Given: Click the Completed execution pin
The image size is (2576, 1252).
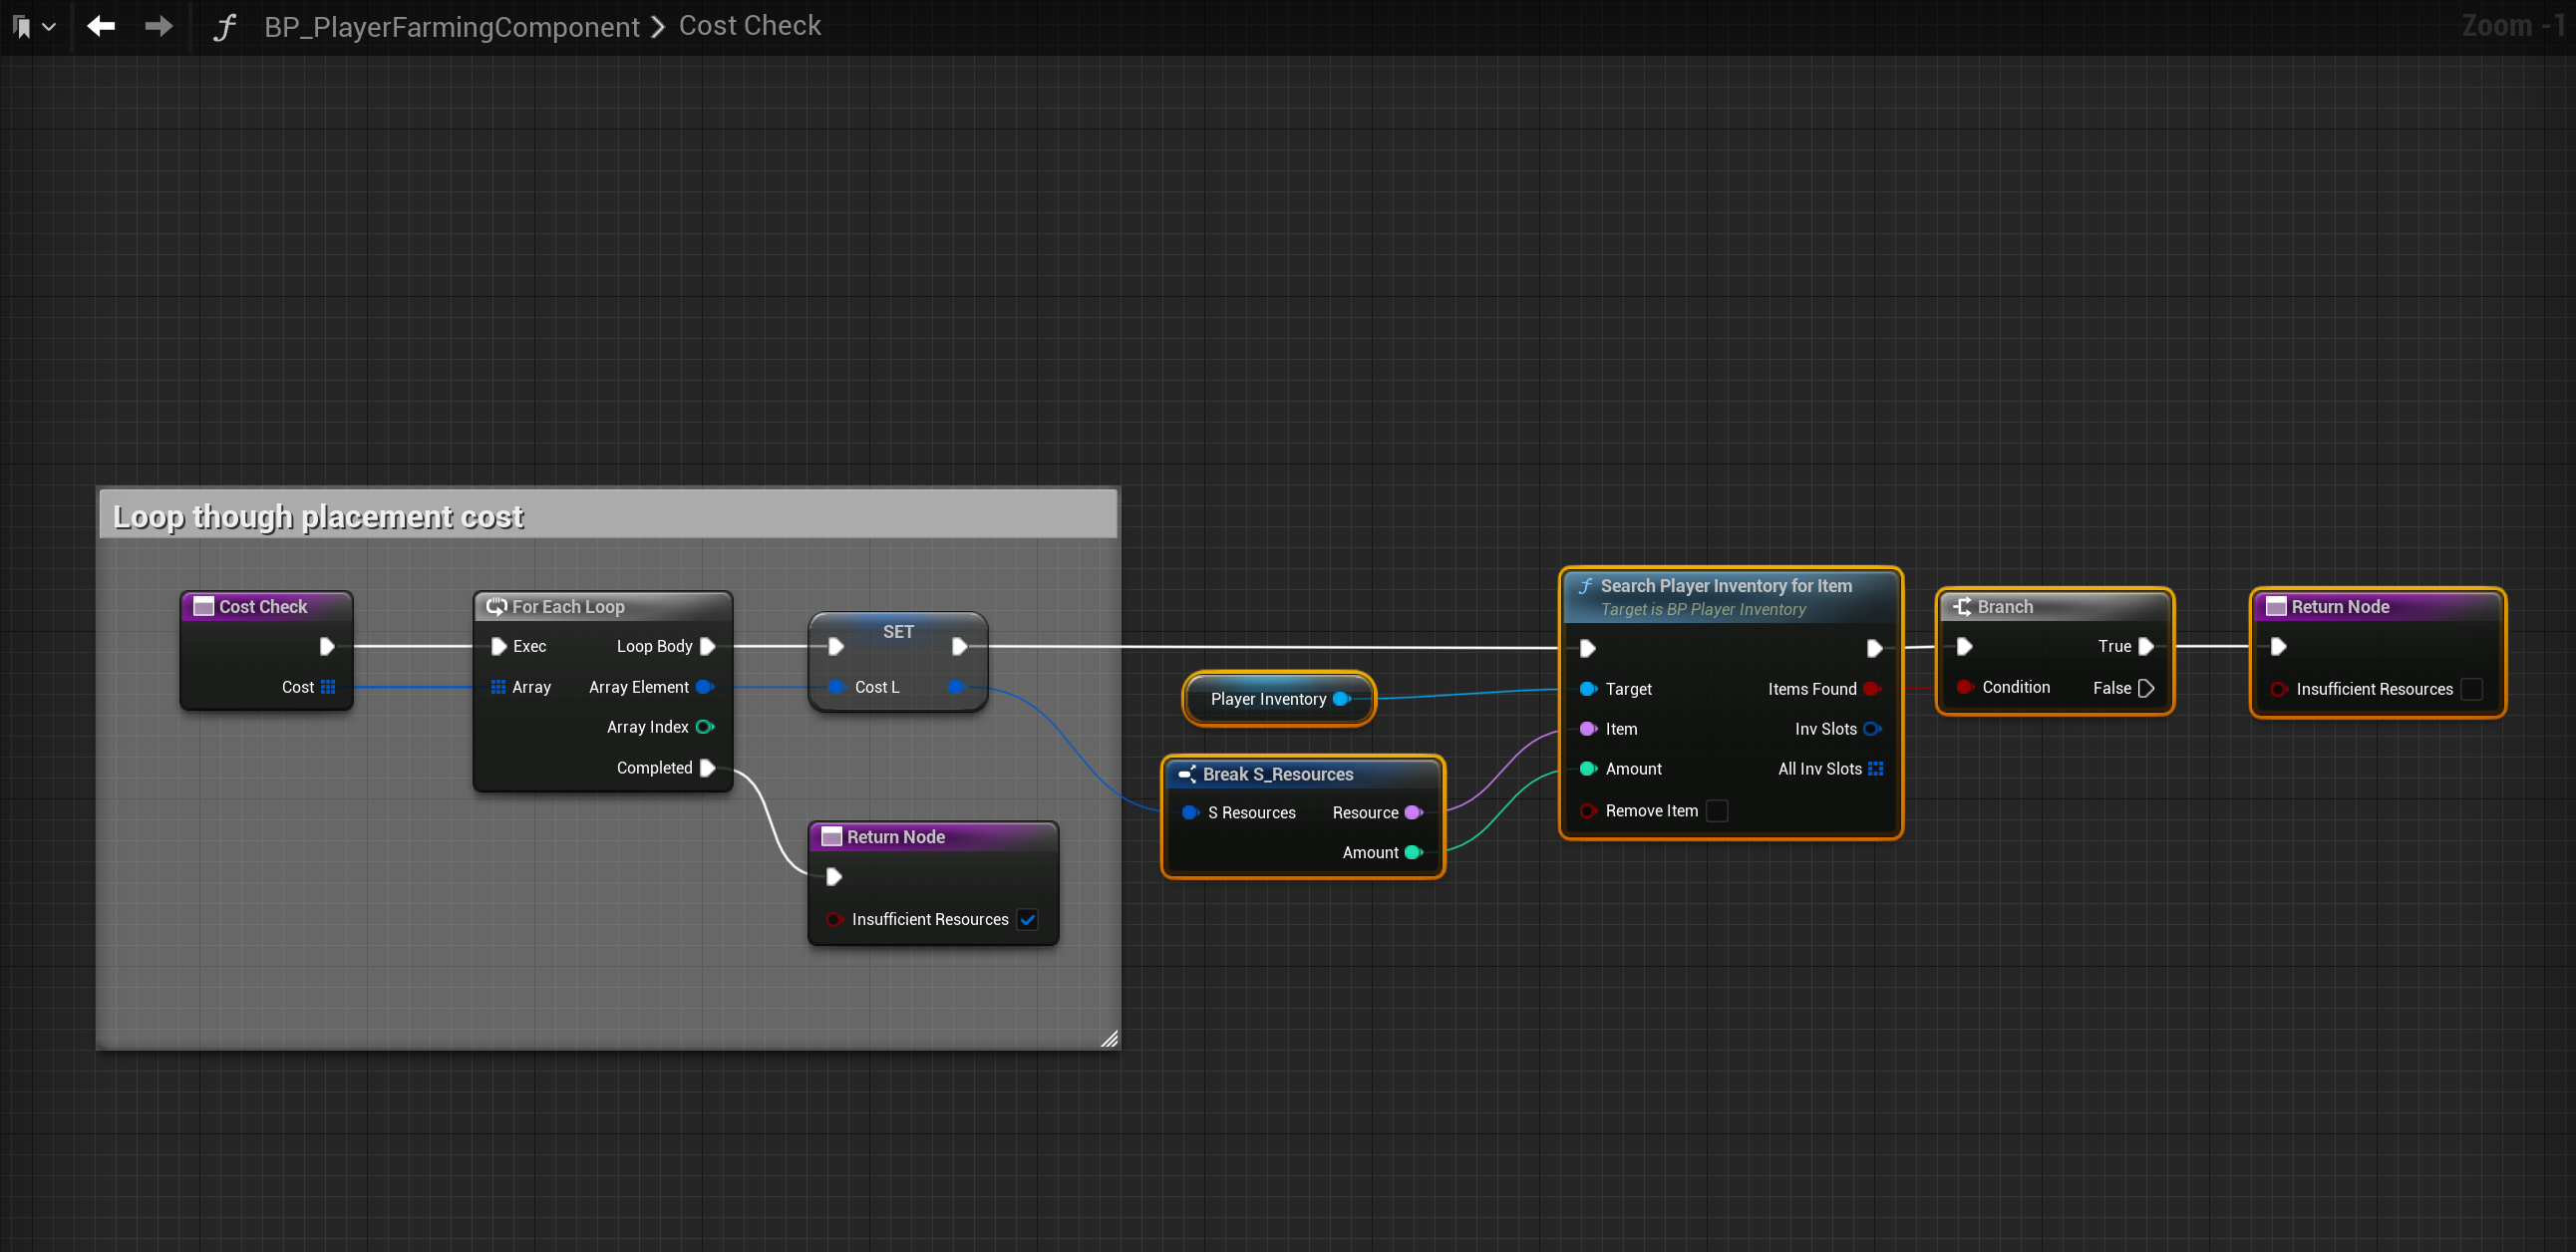Looking at the screenshot, I should click(708, 768).
